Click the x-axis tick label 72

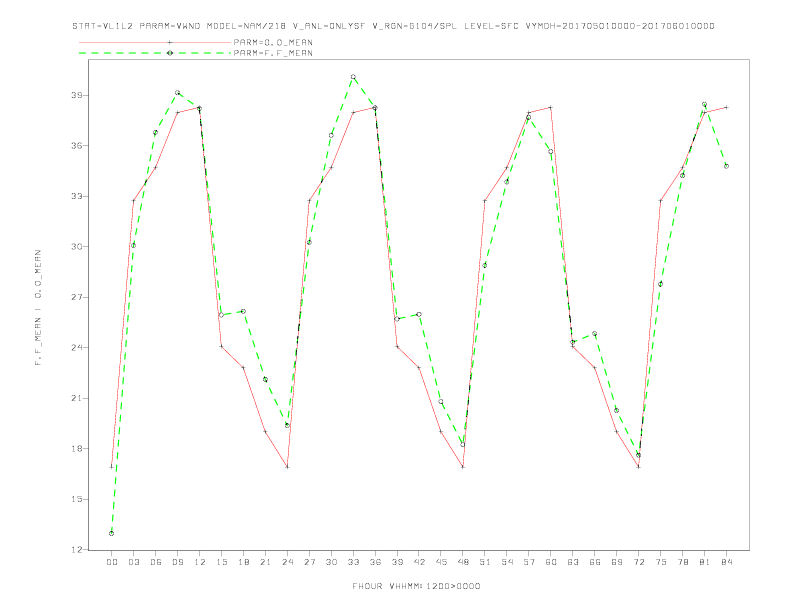point(639,562)
